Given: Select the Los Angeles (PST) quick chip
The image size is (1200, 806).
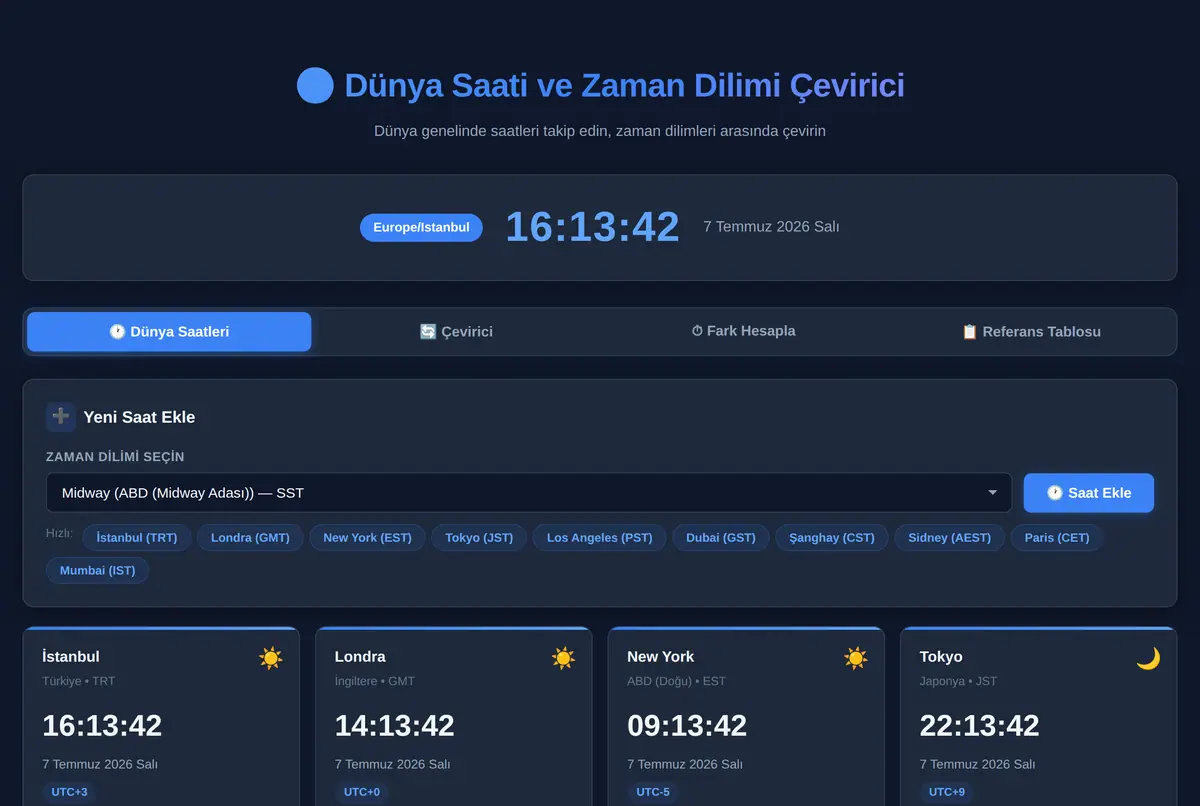Looking at the screenshot, I should tap(599, 538).
